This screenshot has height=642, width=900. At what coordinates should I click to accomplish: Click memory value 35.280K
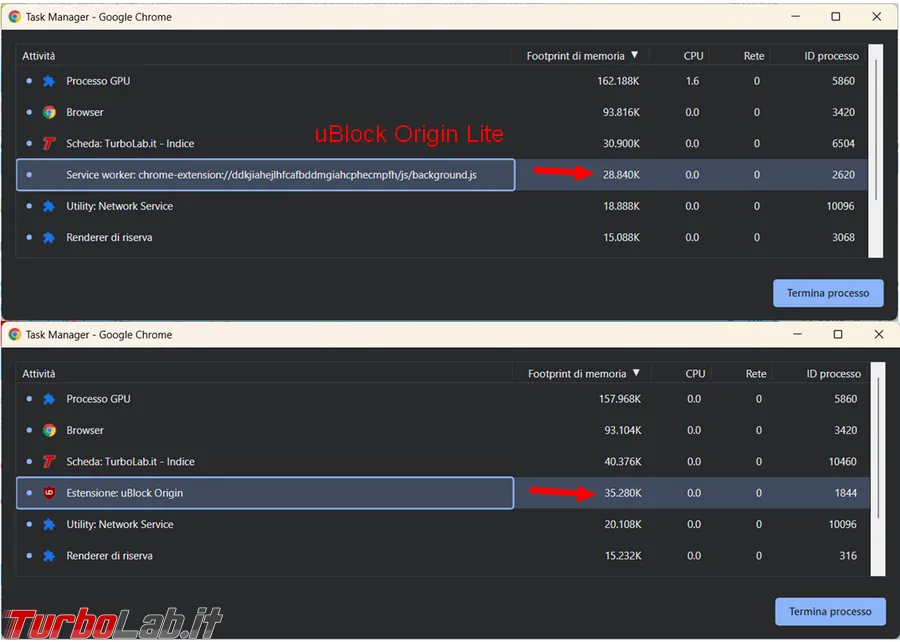[x=623, y=493]
